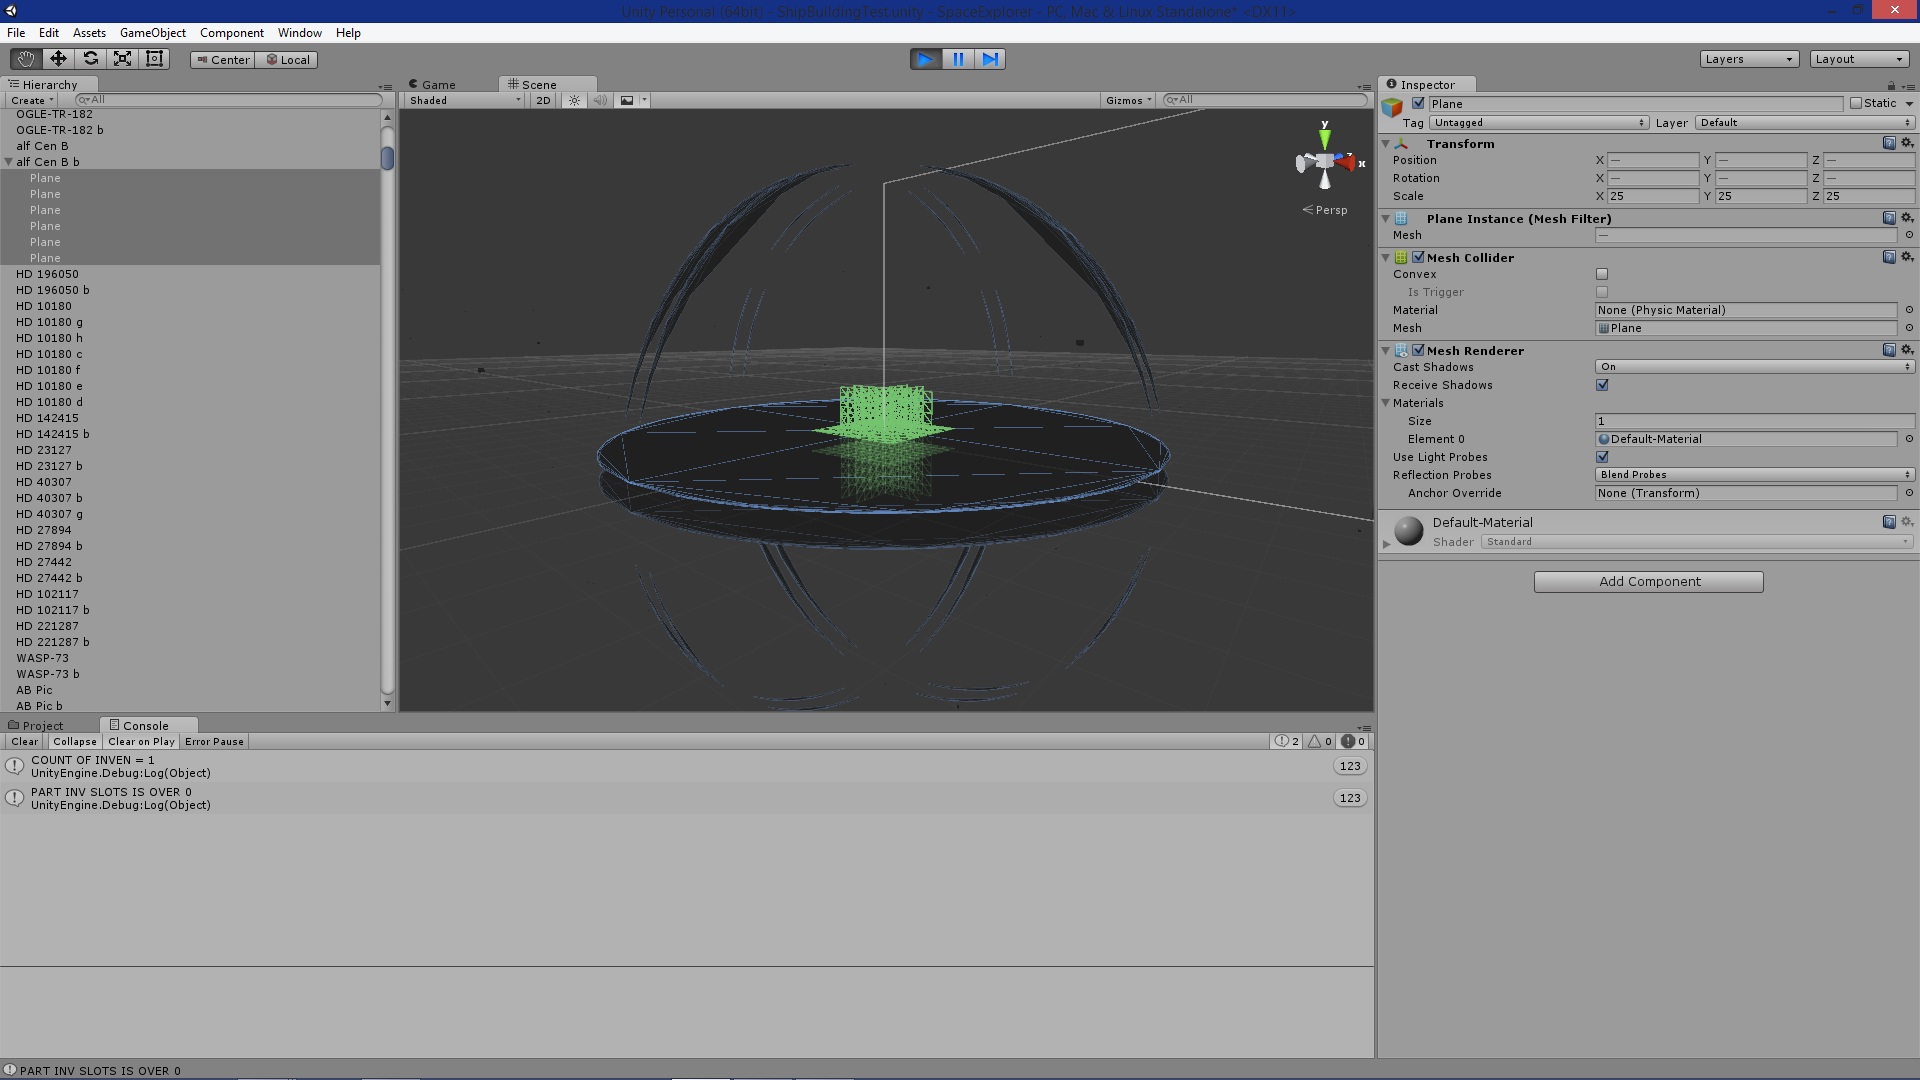The height and width of the screenshot is (1080, 1920).
Task: Switch to the Project tab
Action: 43,726
